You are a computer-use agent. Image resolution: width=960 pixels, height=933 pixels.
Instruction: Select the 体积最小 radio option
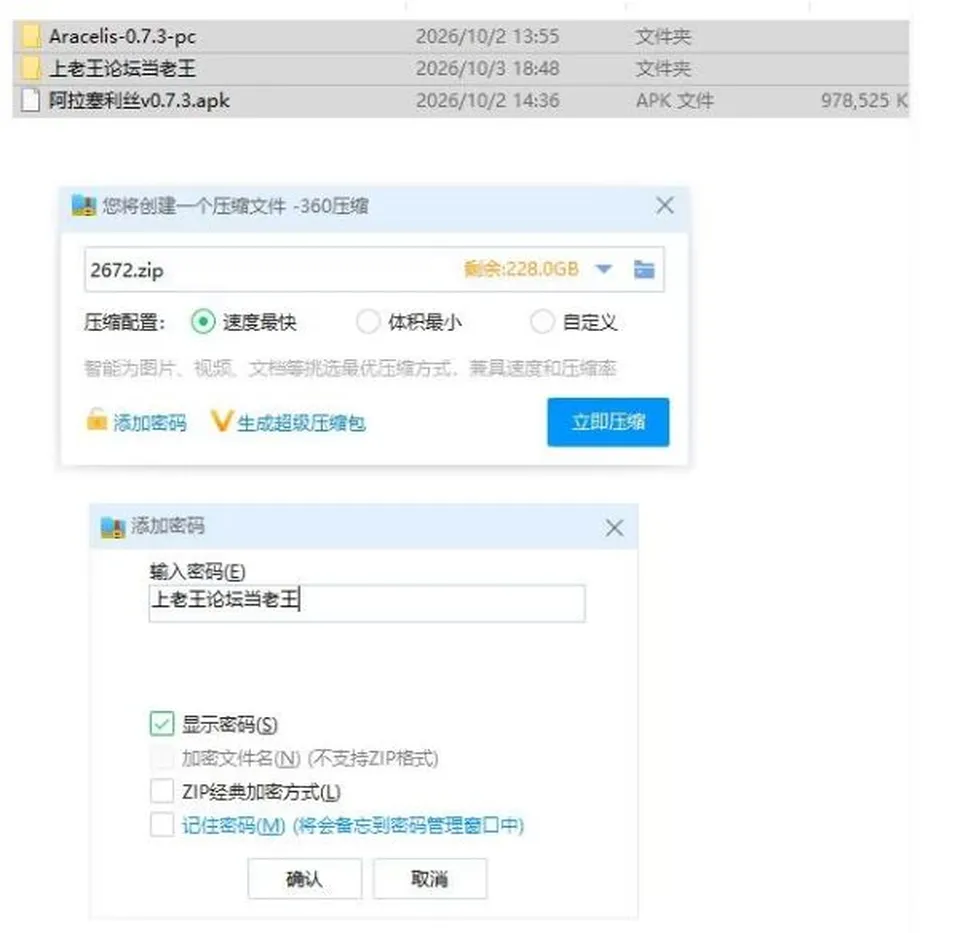click(368, 321)
